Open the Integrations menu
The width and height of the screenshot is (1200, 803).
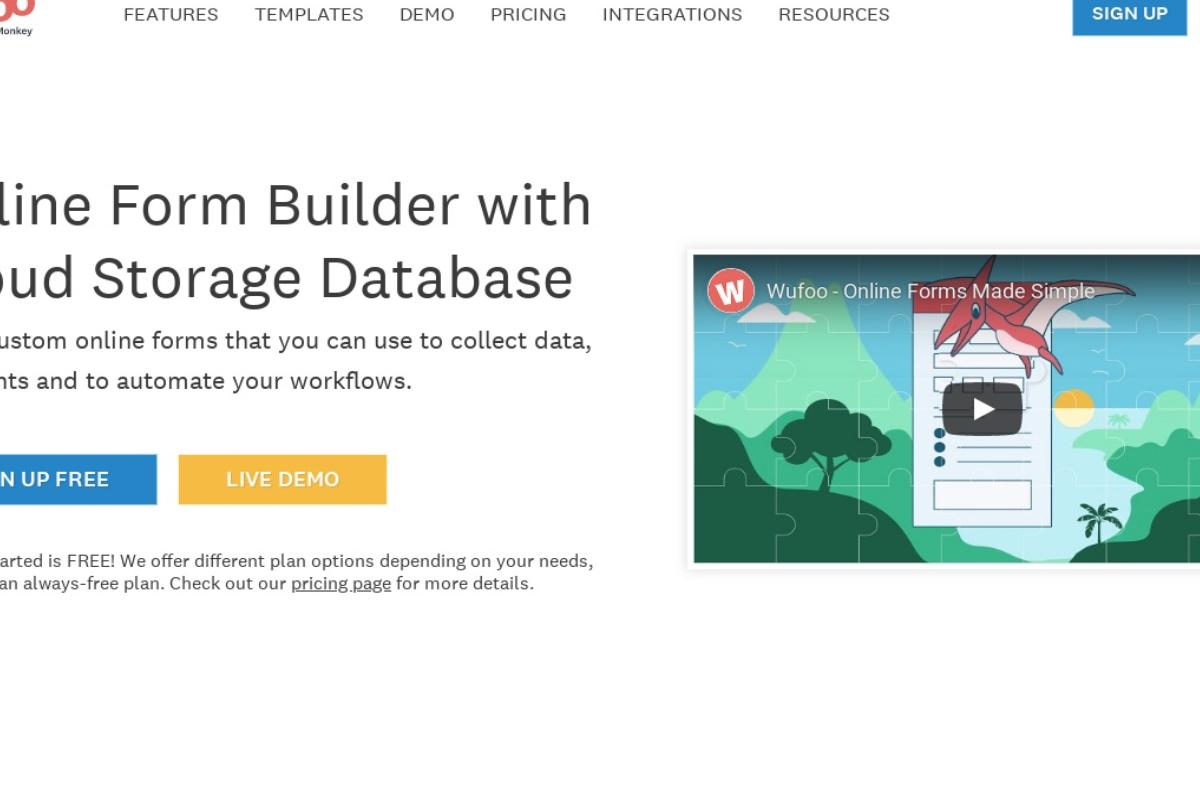click(672, 15)
